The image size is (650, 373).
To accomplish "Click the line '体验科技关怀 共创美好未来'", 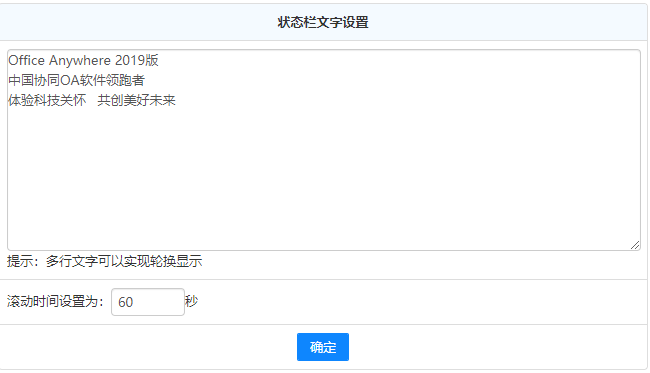I will pos(92,100).
